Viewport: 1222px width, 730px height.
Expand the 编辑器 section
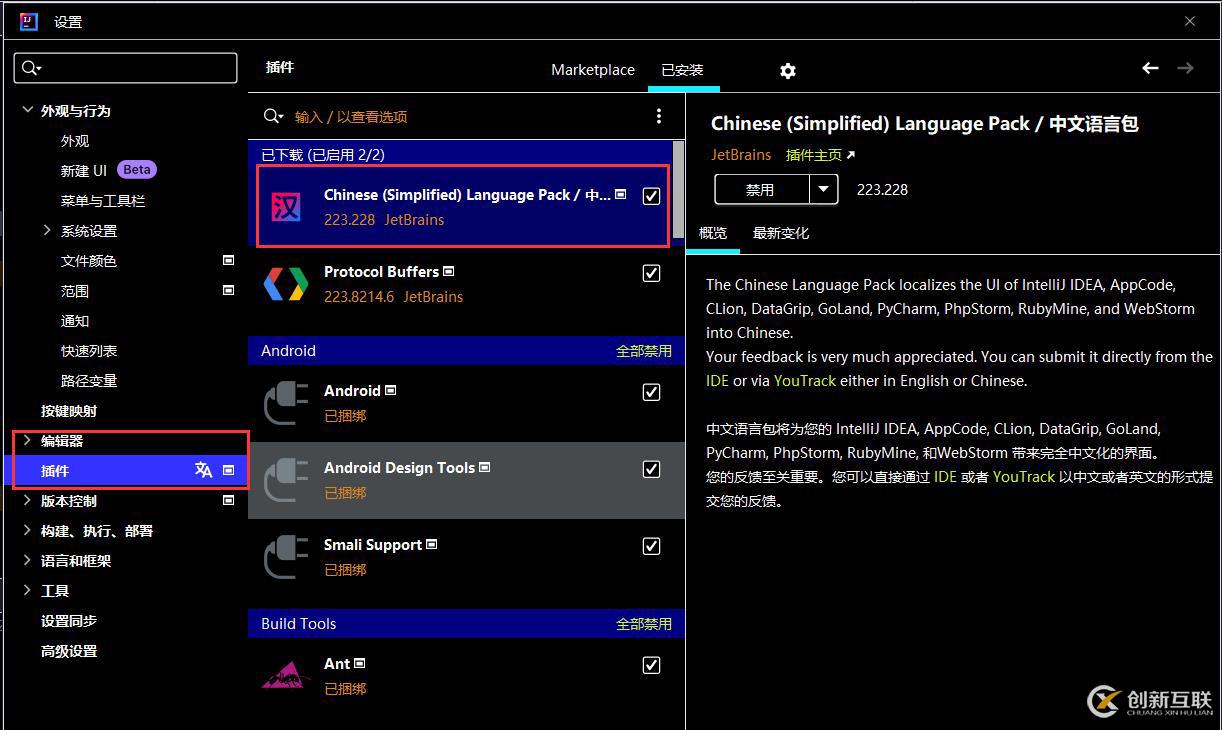[x=27, y=440]
